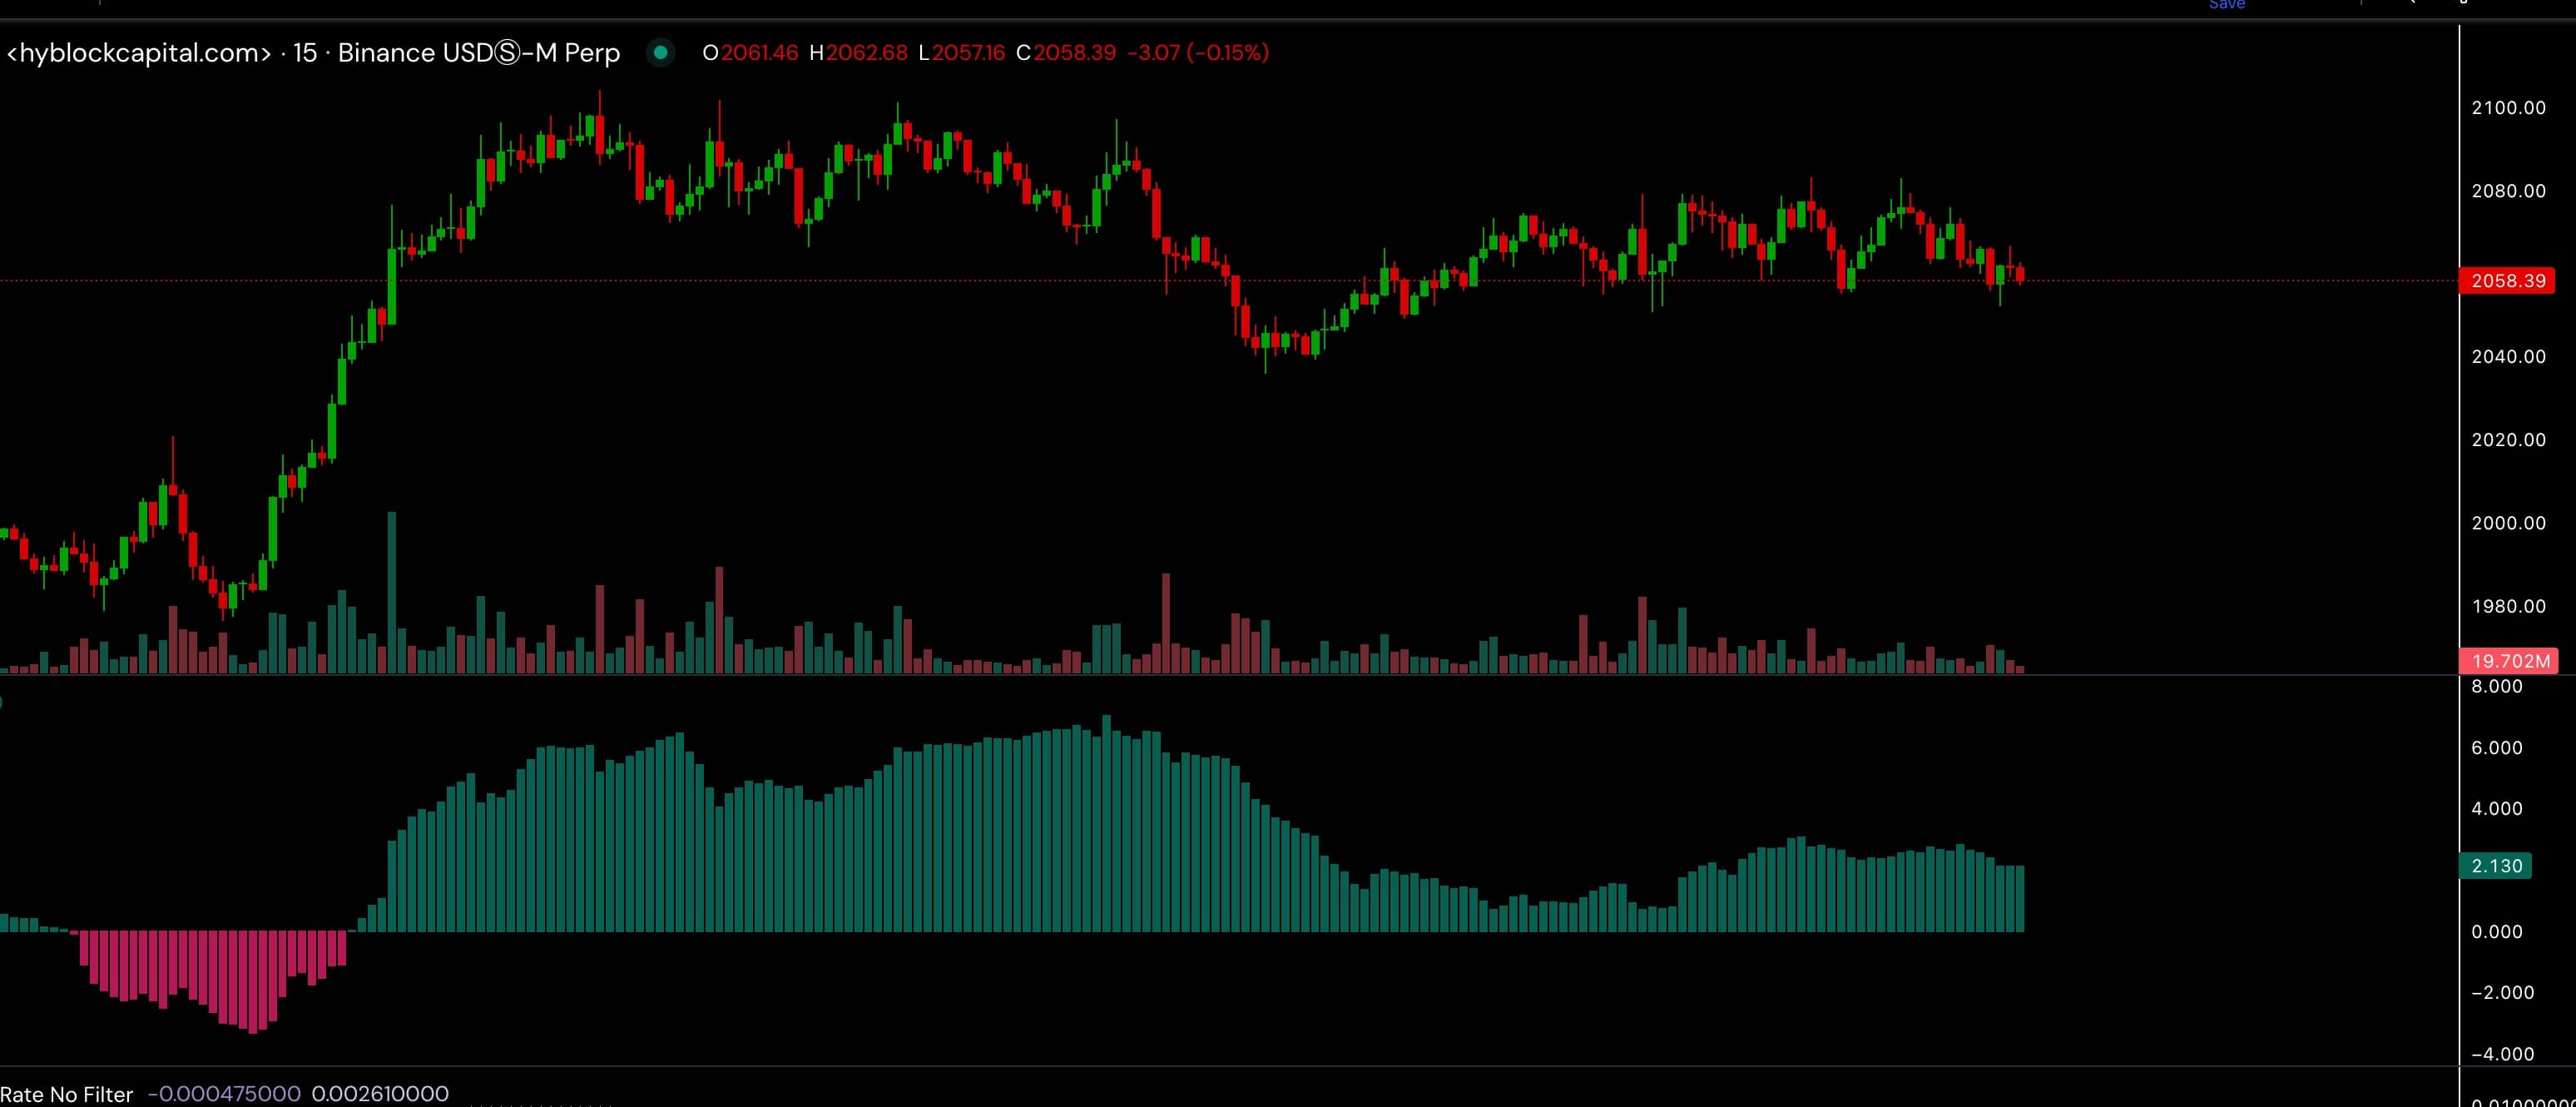Click the -3.07 (-0.15%) change value
Screen dimensions: 2576x1107
tap(1197, 52)
